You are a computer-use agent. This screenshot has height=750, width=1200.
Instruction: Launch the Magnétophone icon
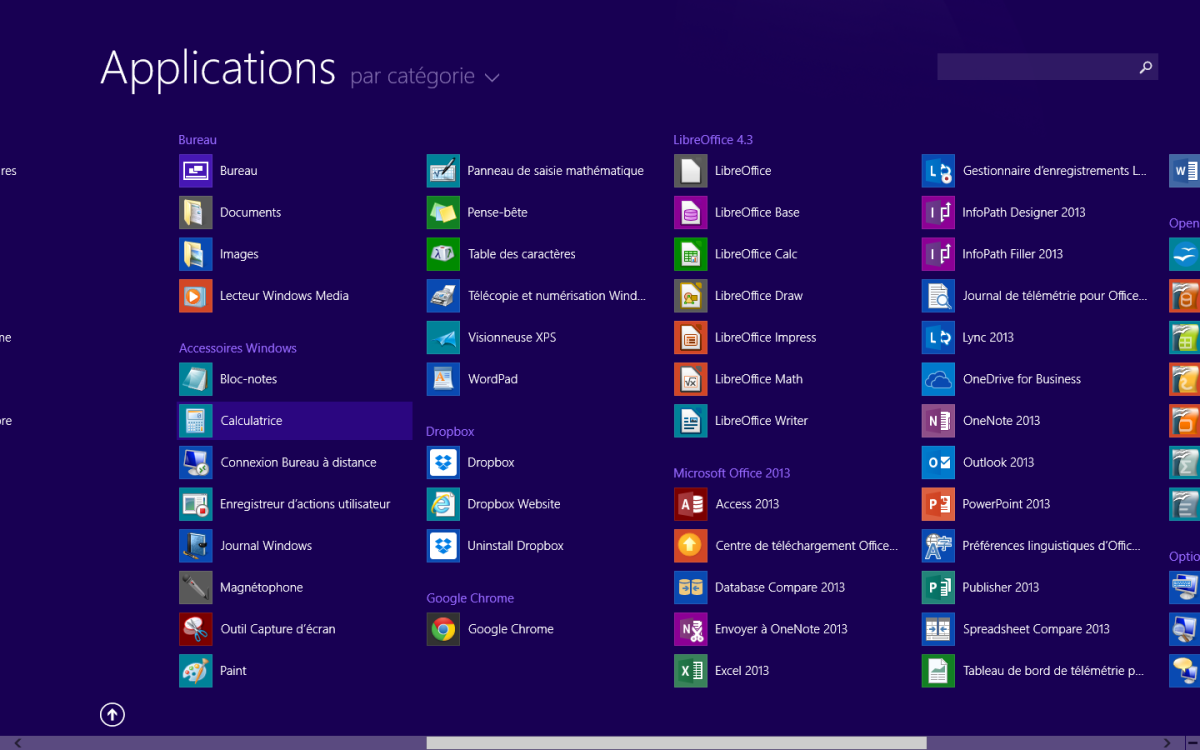tap(196, 588)
